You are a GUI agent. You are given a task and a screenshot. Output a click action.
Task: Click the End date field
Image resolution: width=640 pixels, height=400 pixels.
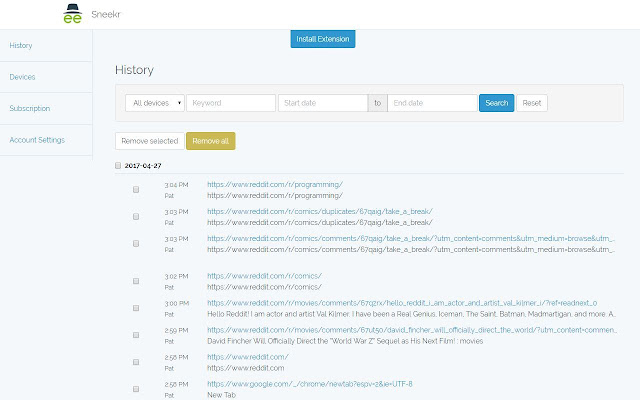(x=432, y=103)
